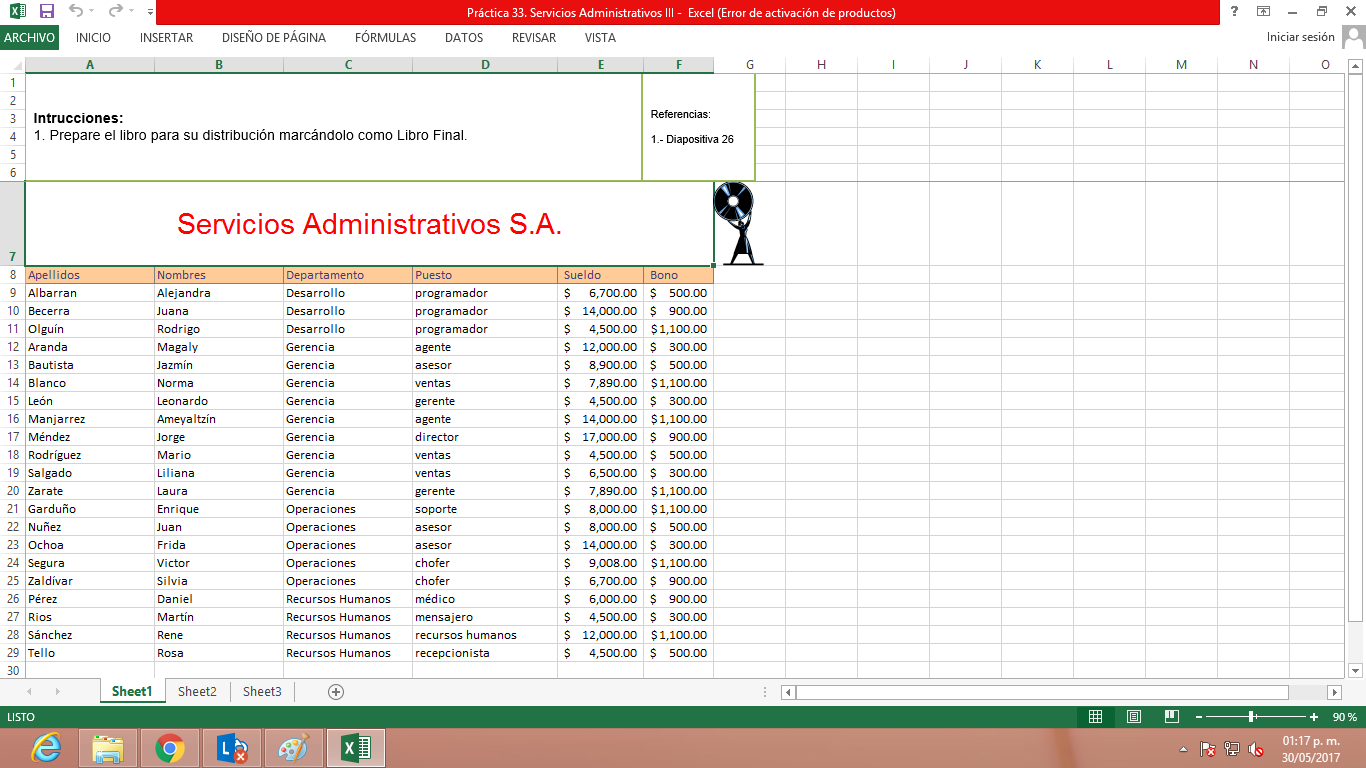This screenshot has width=1366, height=768.
Task: Add a new sheet with plus button
Action: pyautogui.click(x=336, y=691)
